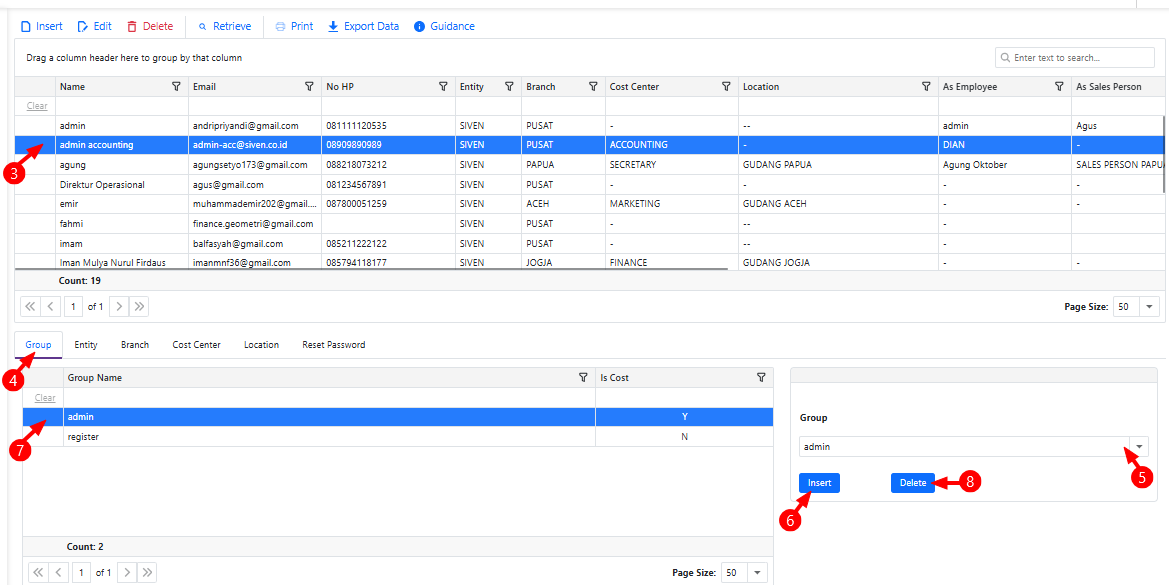
Task: Switch to the Location tab
Action: [262, 345]
